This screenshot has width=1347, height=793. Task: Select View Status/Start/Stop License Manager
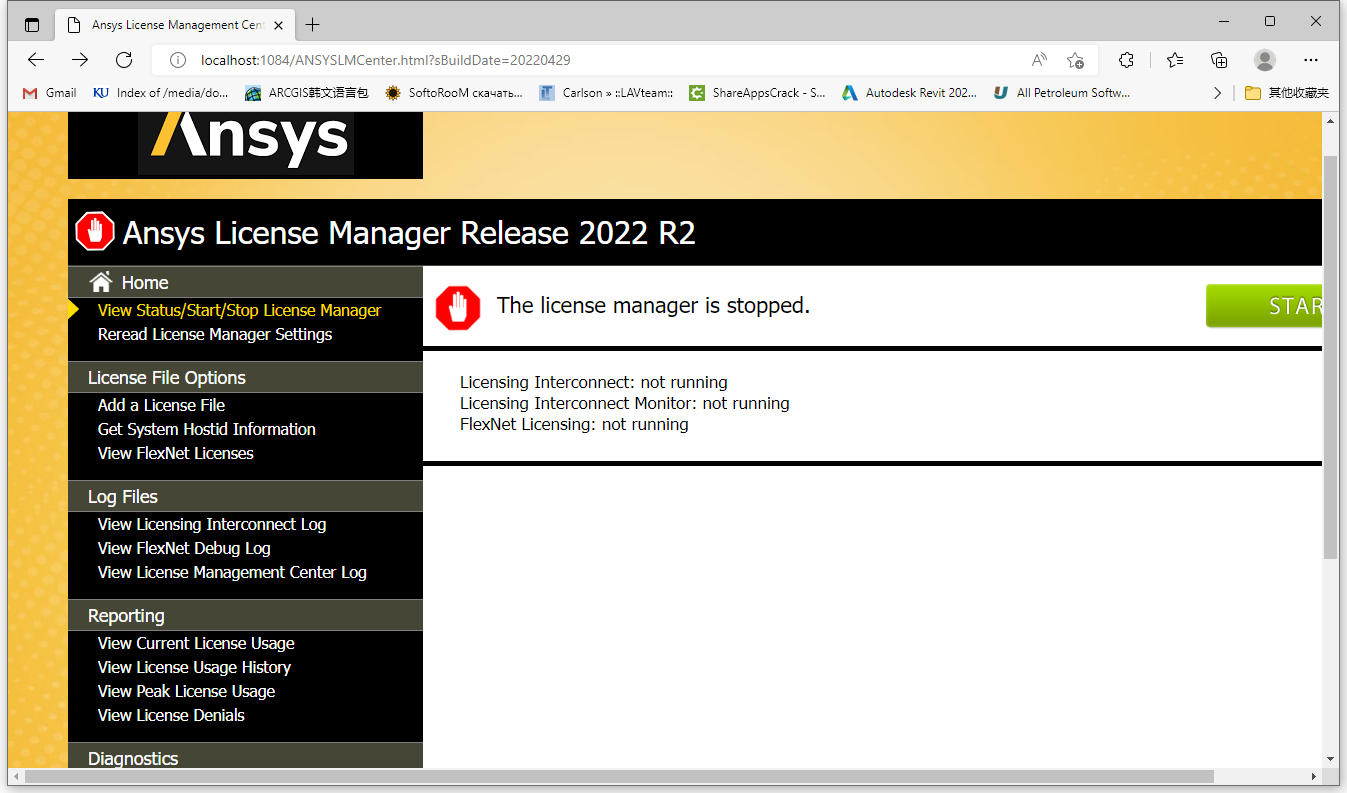(239, 310)
